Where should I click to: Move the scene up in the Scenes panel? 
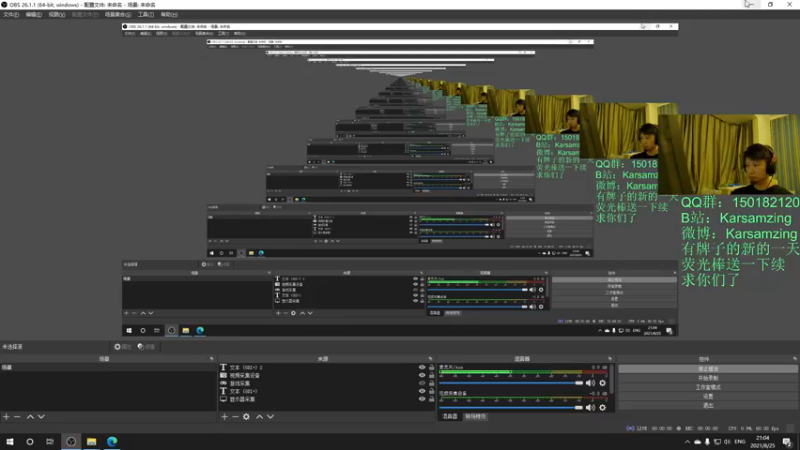click(30, 417)
